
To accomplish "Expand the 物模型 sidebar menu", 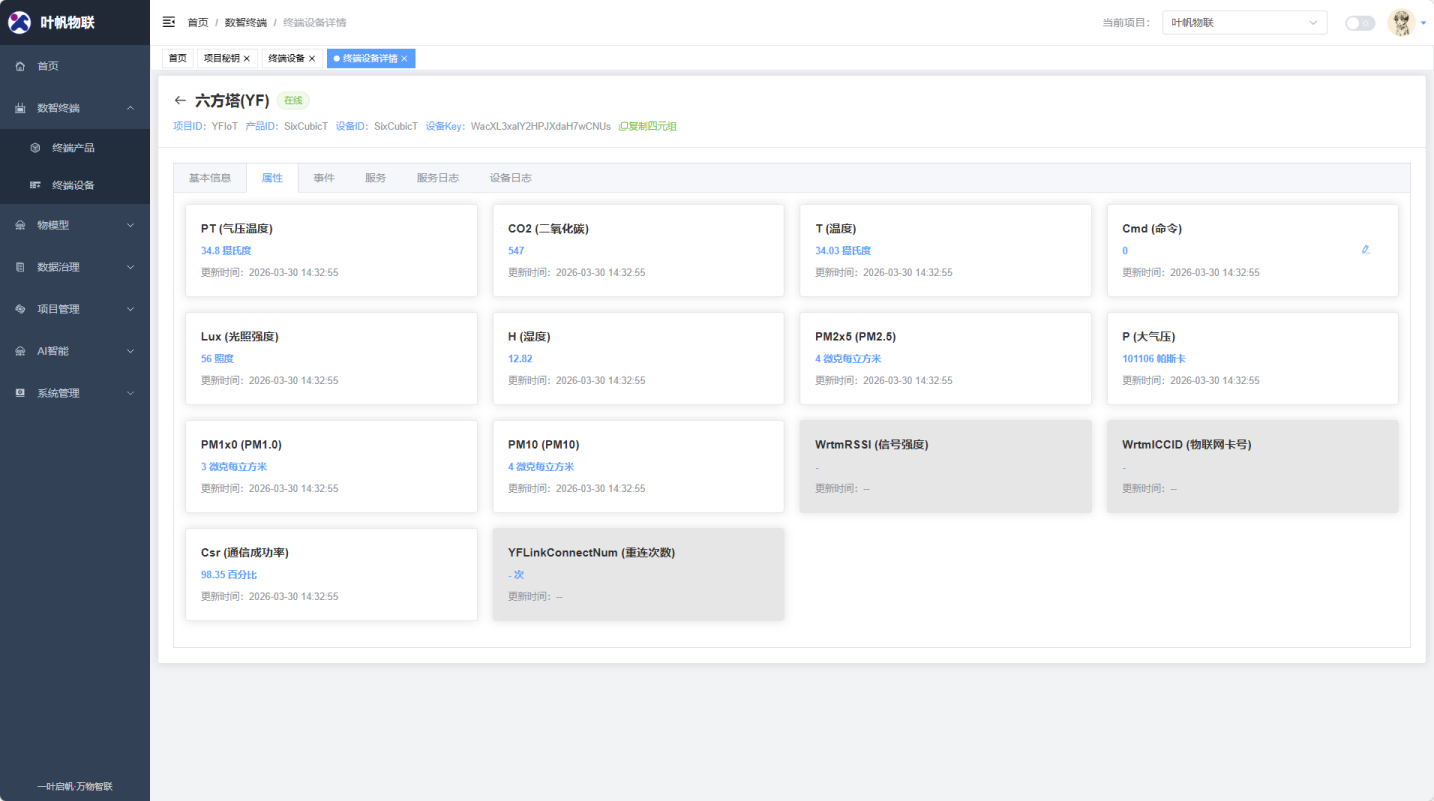I will [75, 225].
